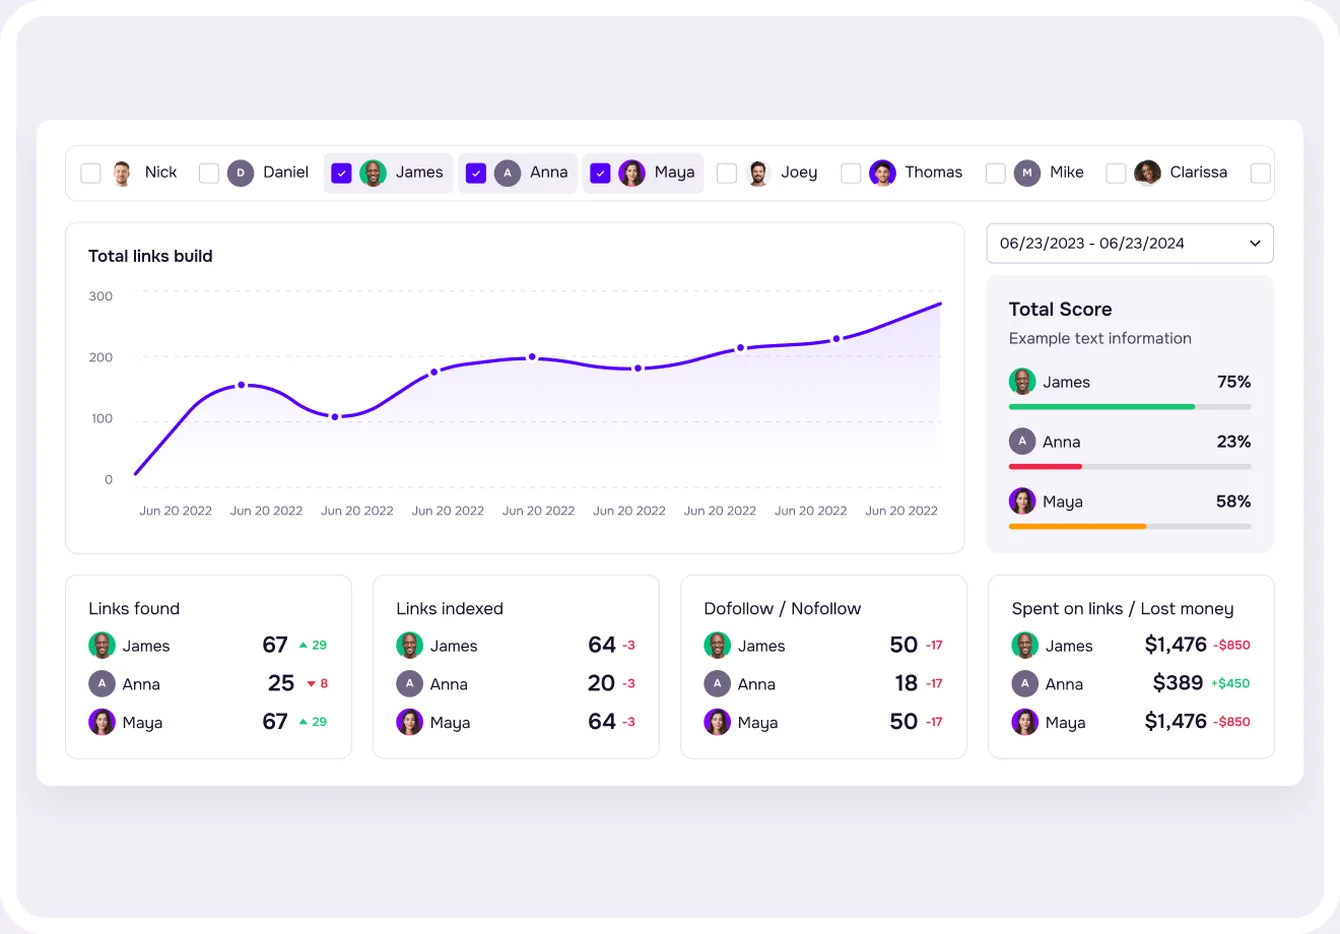Click James's 75% score value

pyautogui.click(x=1234, y=382)
